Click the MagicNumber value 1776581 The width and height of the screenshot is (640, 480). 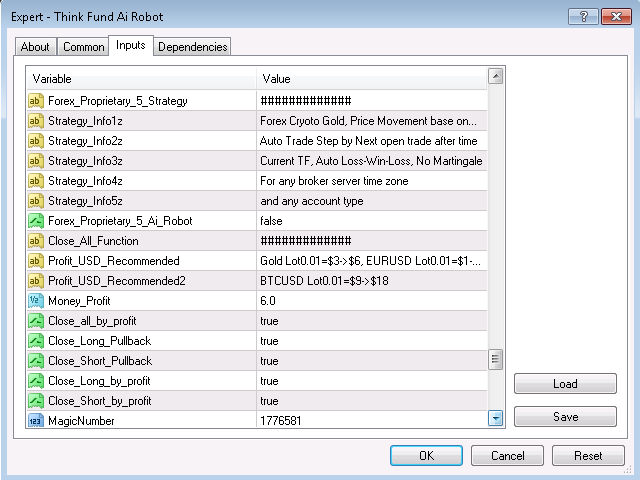point(281,420)
